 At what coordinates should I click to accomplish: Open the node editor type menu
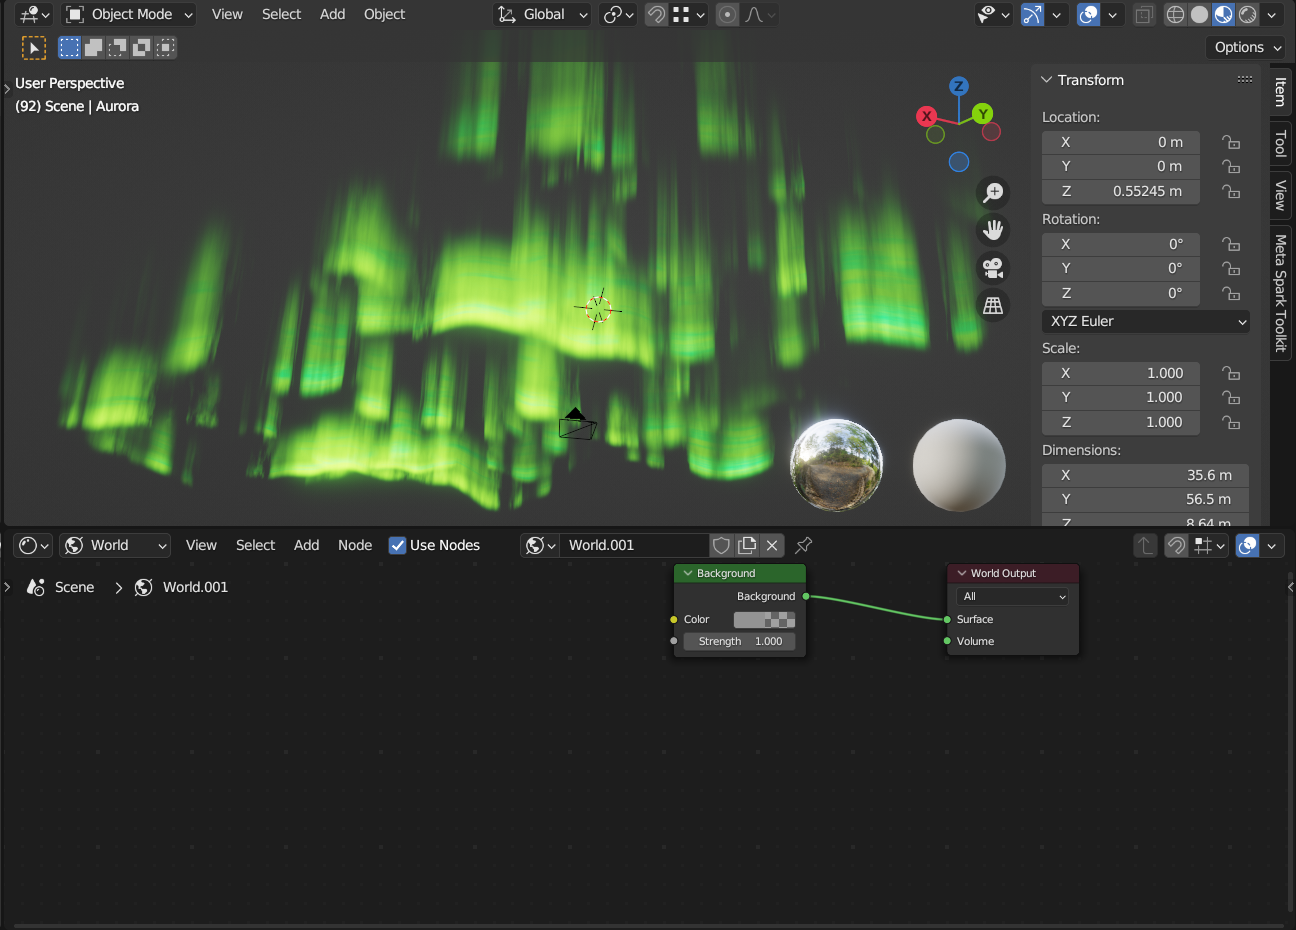point(34,545)
